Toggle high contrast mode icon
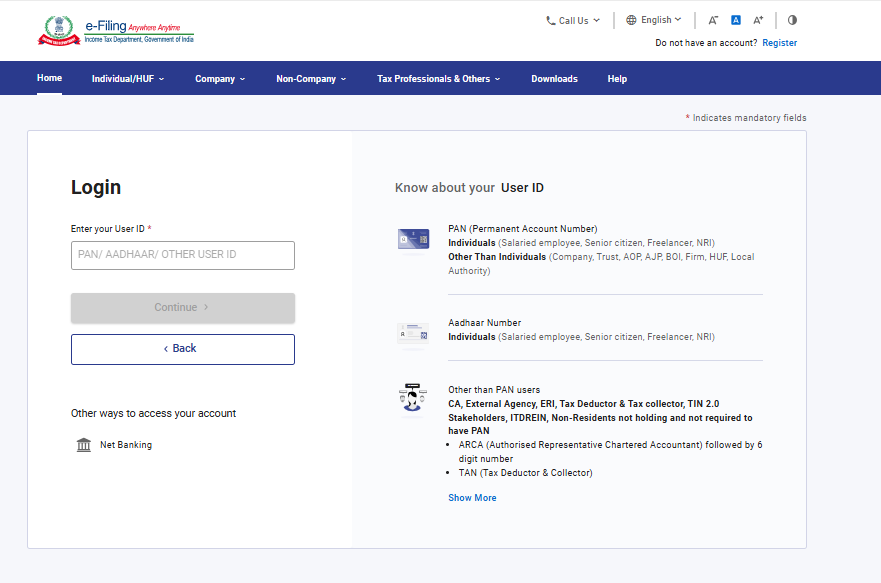This screenshot has width=881, height=583. pyautogui.click(x=792, y=20)
